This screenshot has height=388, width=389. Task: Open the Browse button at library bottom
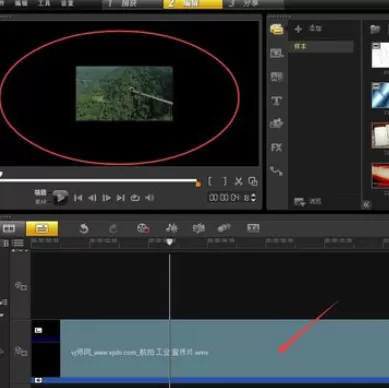[x=308, y=201]
